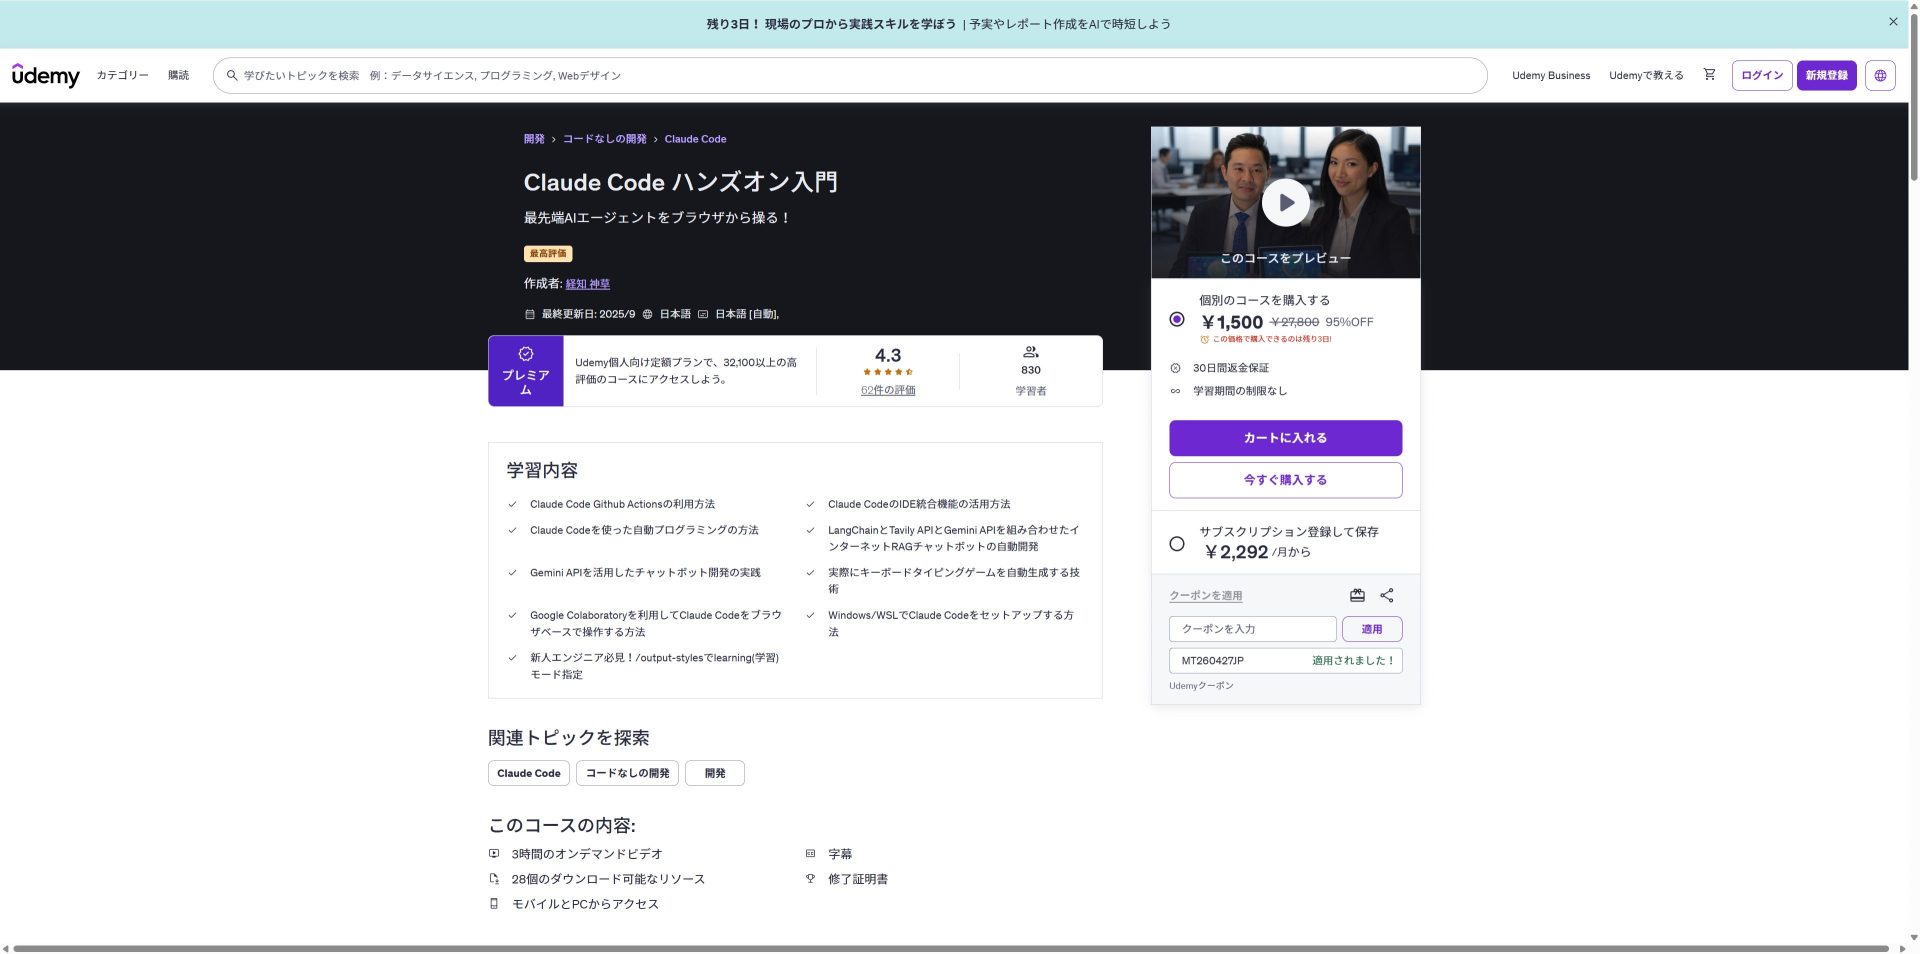Click the gift course icon
The image size is (1920, 954).
click(1357, 595)
